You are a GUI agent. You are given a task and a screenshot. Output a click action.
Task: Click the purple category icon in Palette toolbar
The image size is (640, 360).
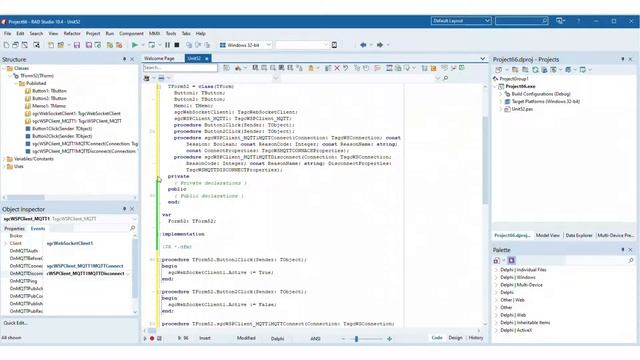(x=511, y=260)
